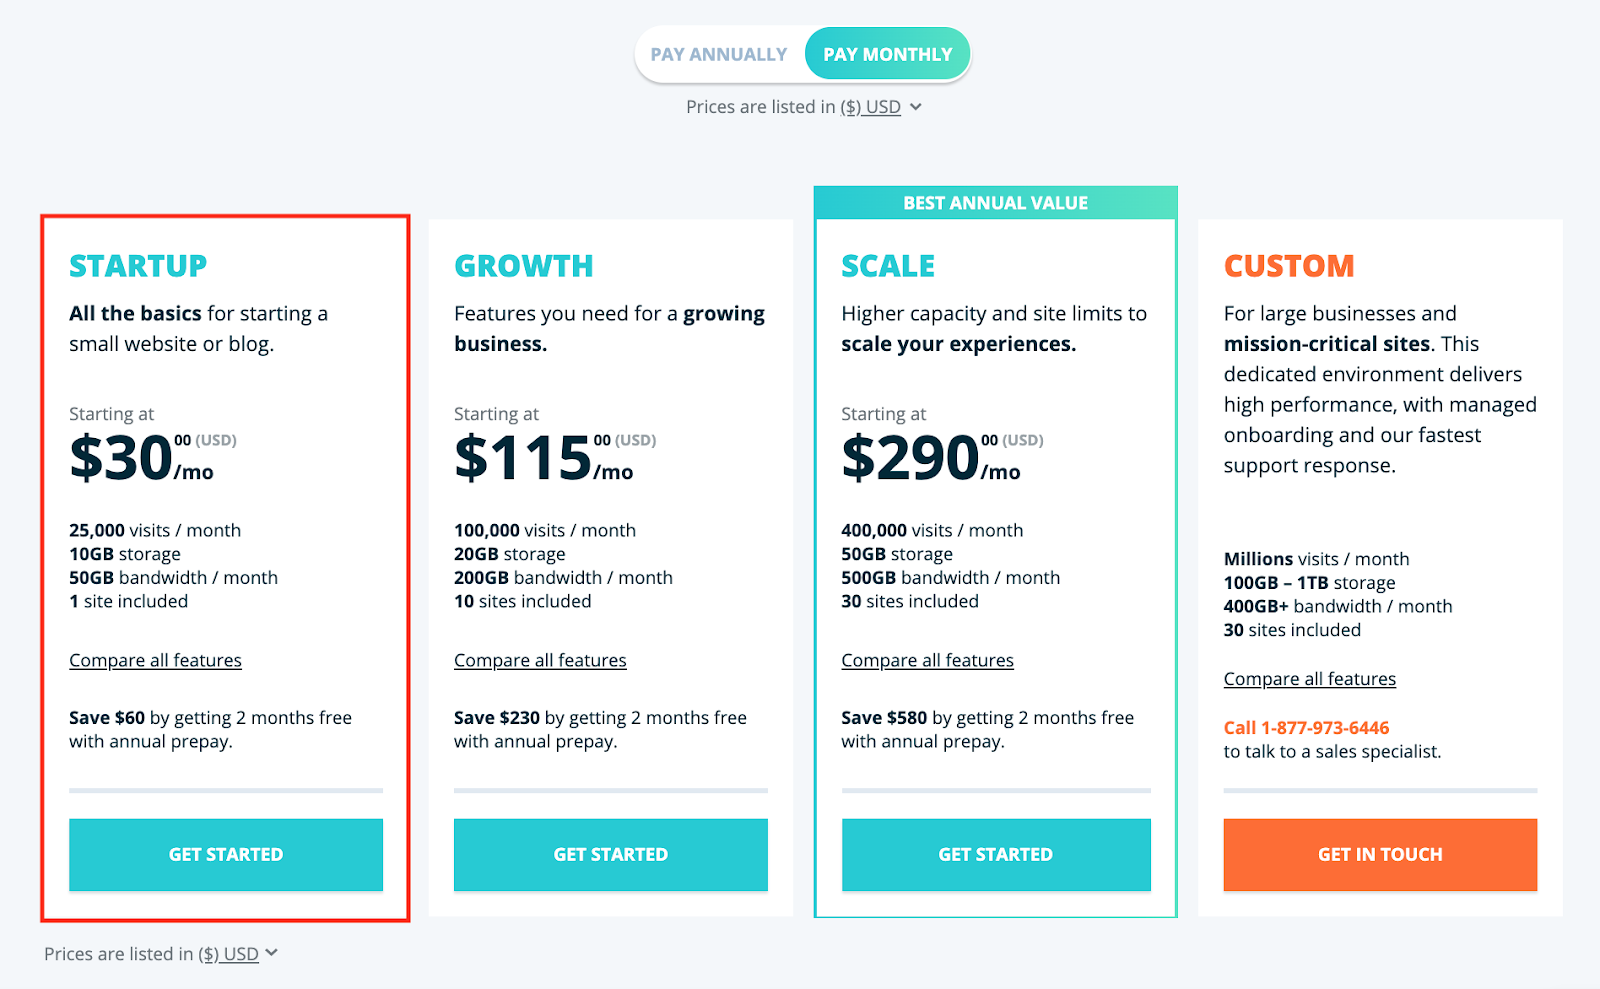Viewport: 1600px width, 989px height.
Task: Click the Startup plan heading
Action: click(138, 266)
